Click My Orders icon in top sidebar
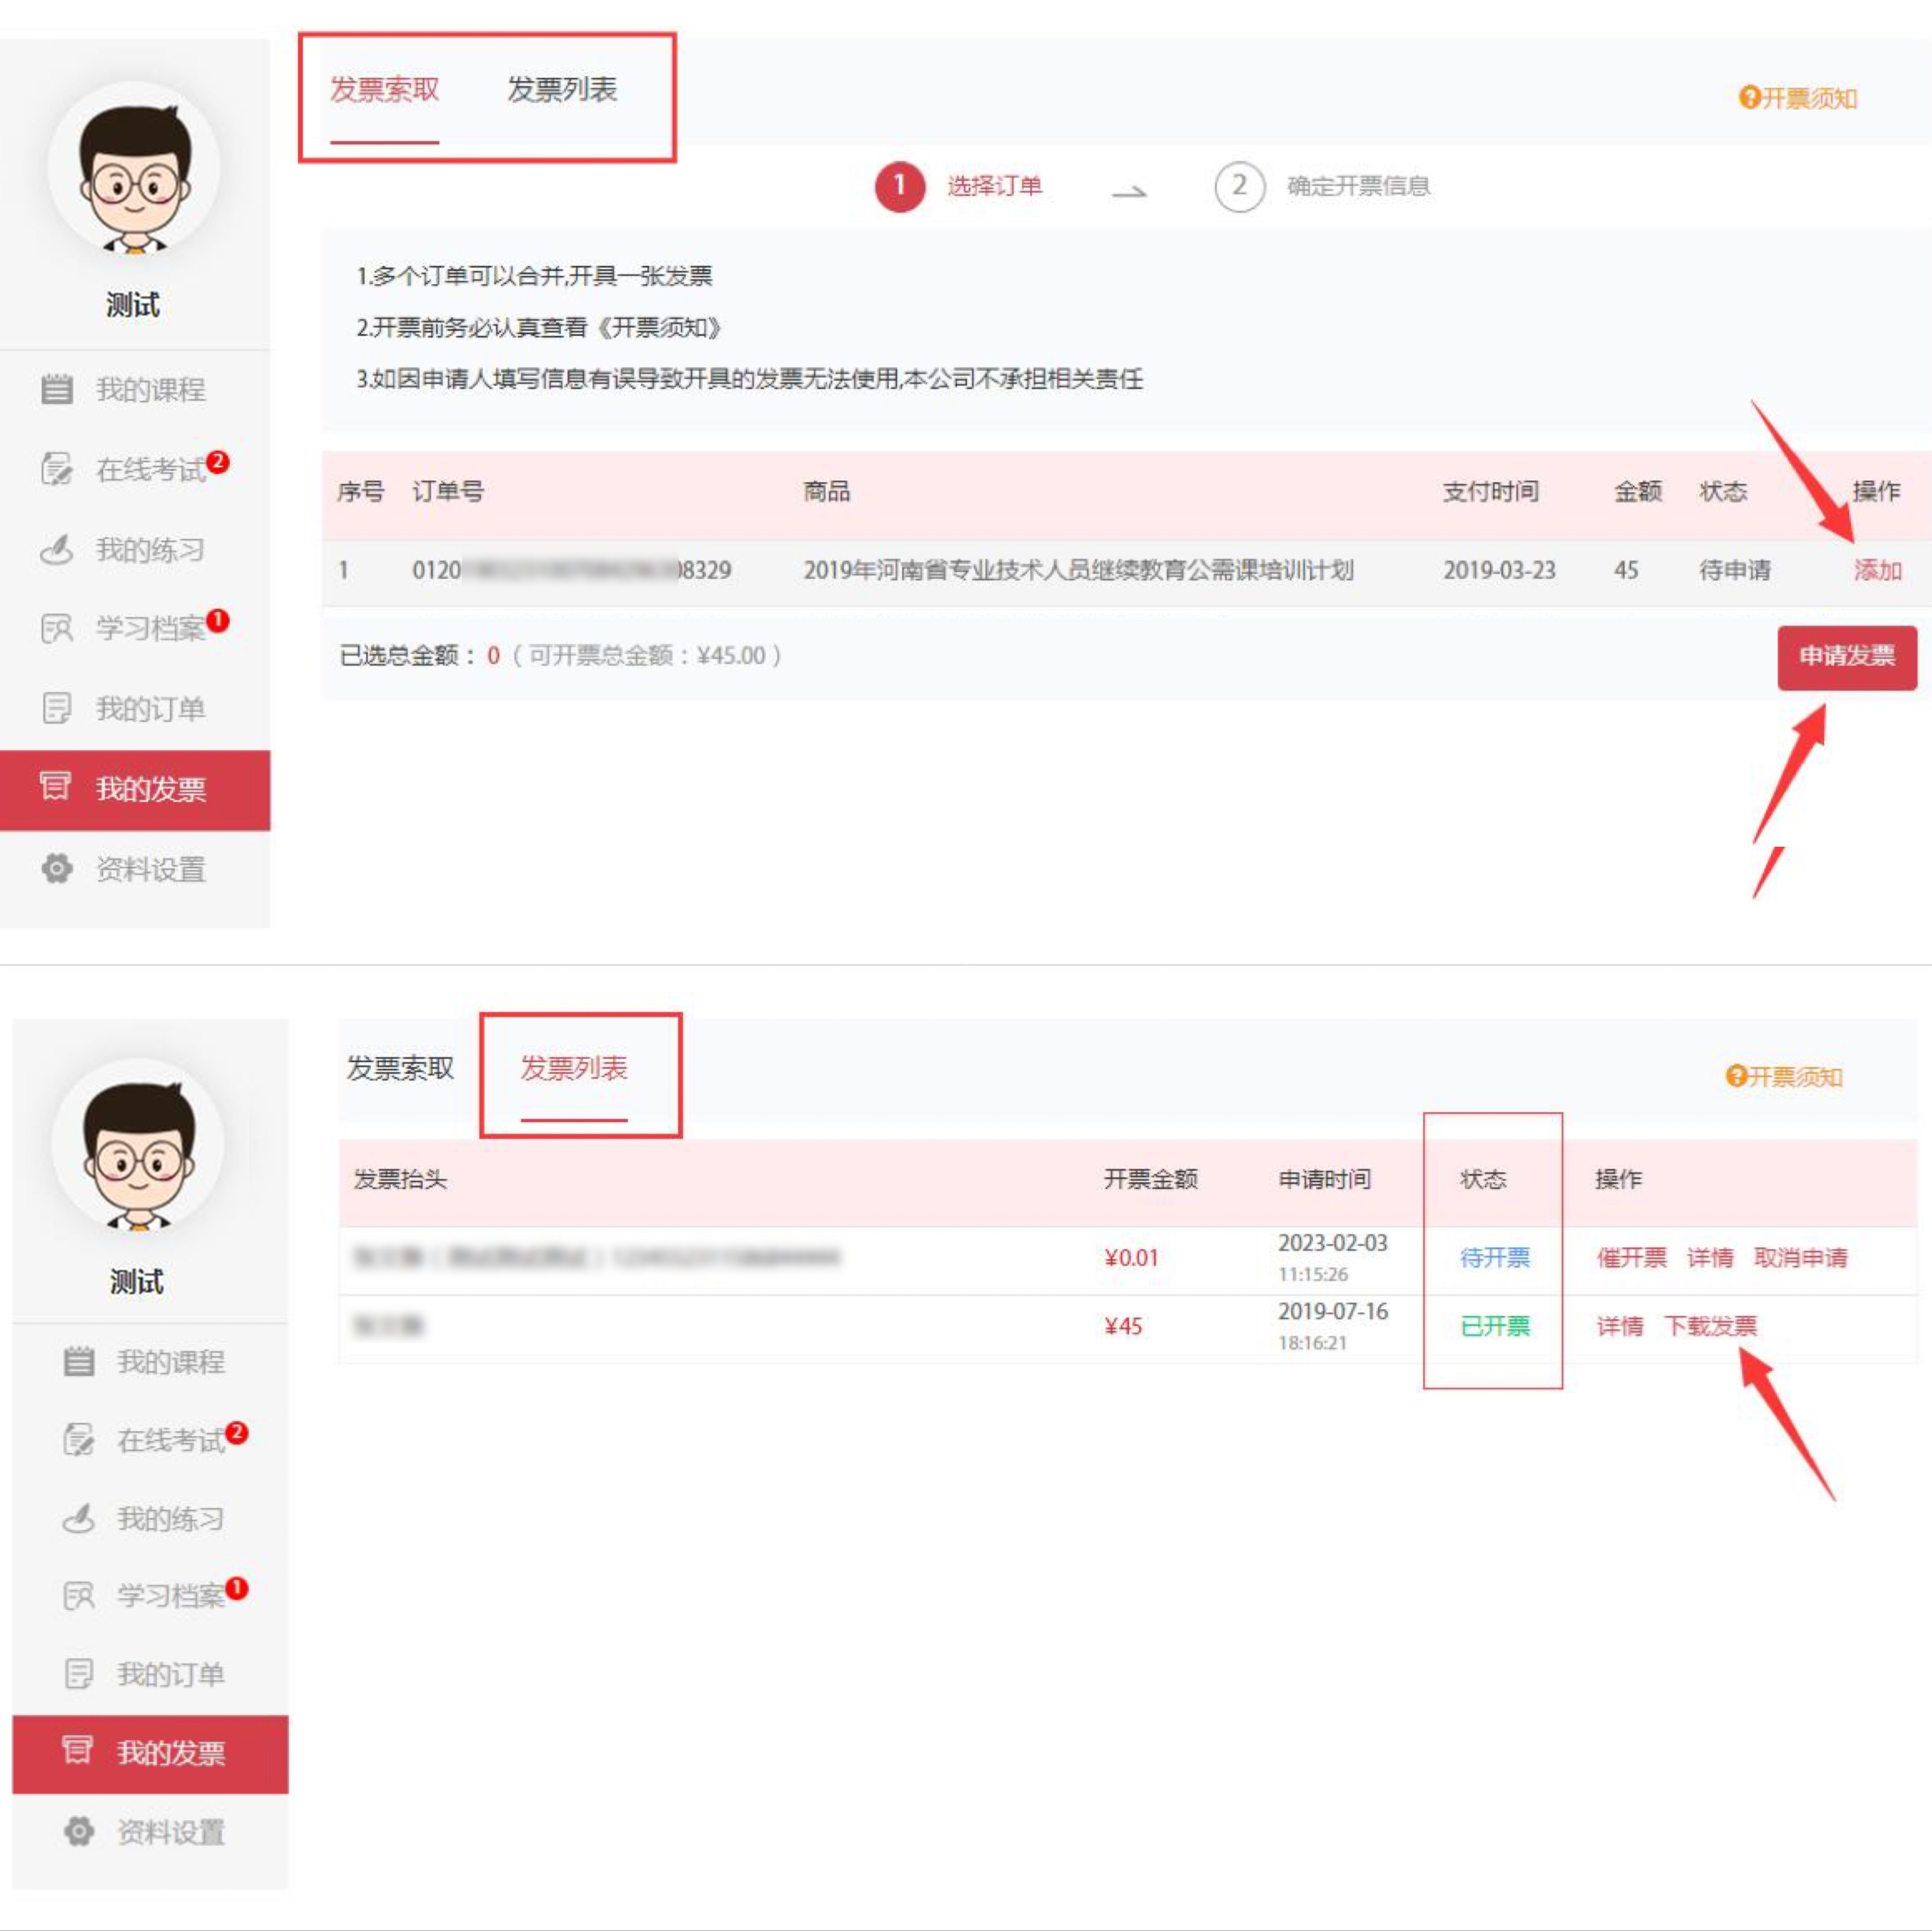Viewport: 1932px width, 1931px height. (57, 708)
